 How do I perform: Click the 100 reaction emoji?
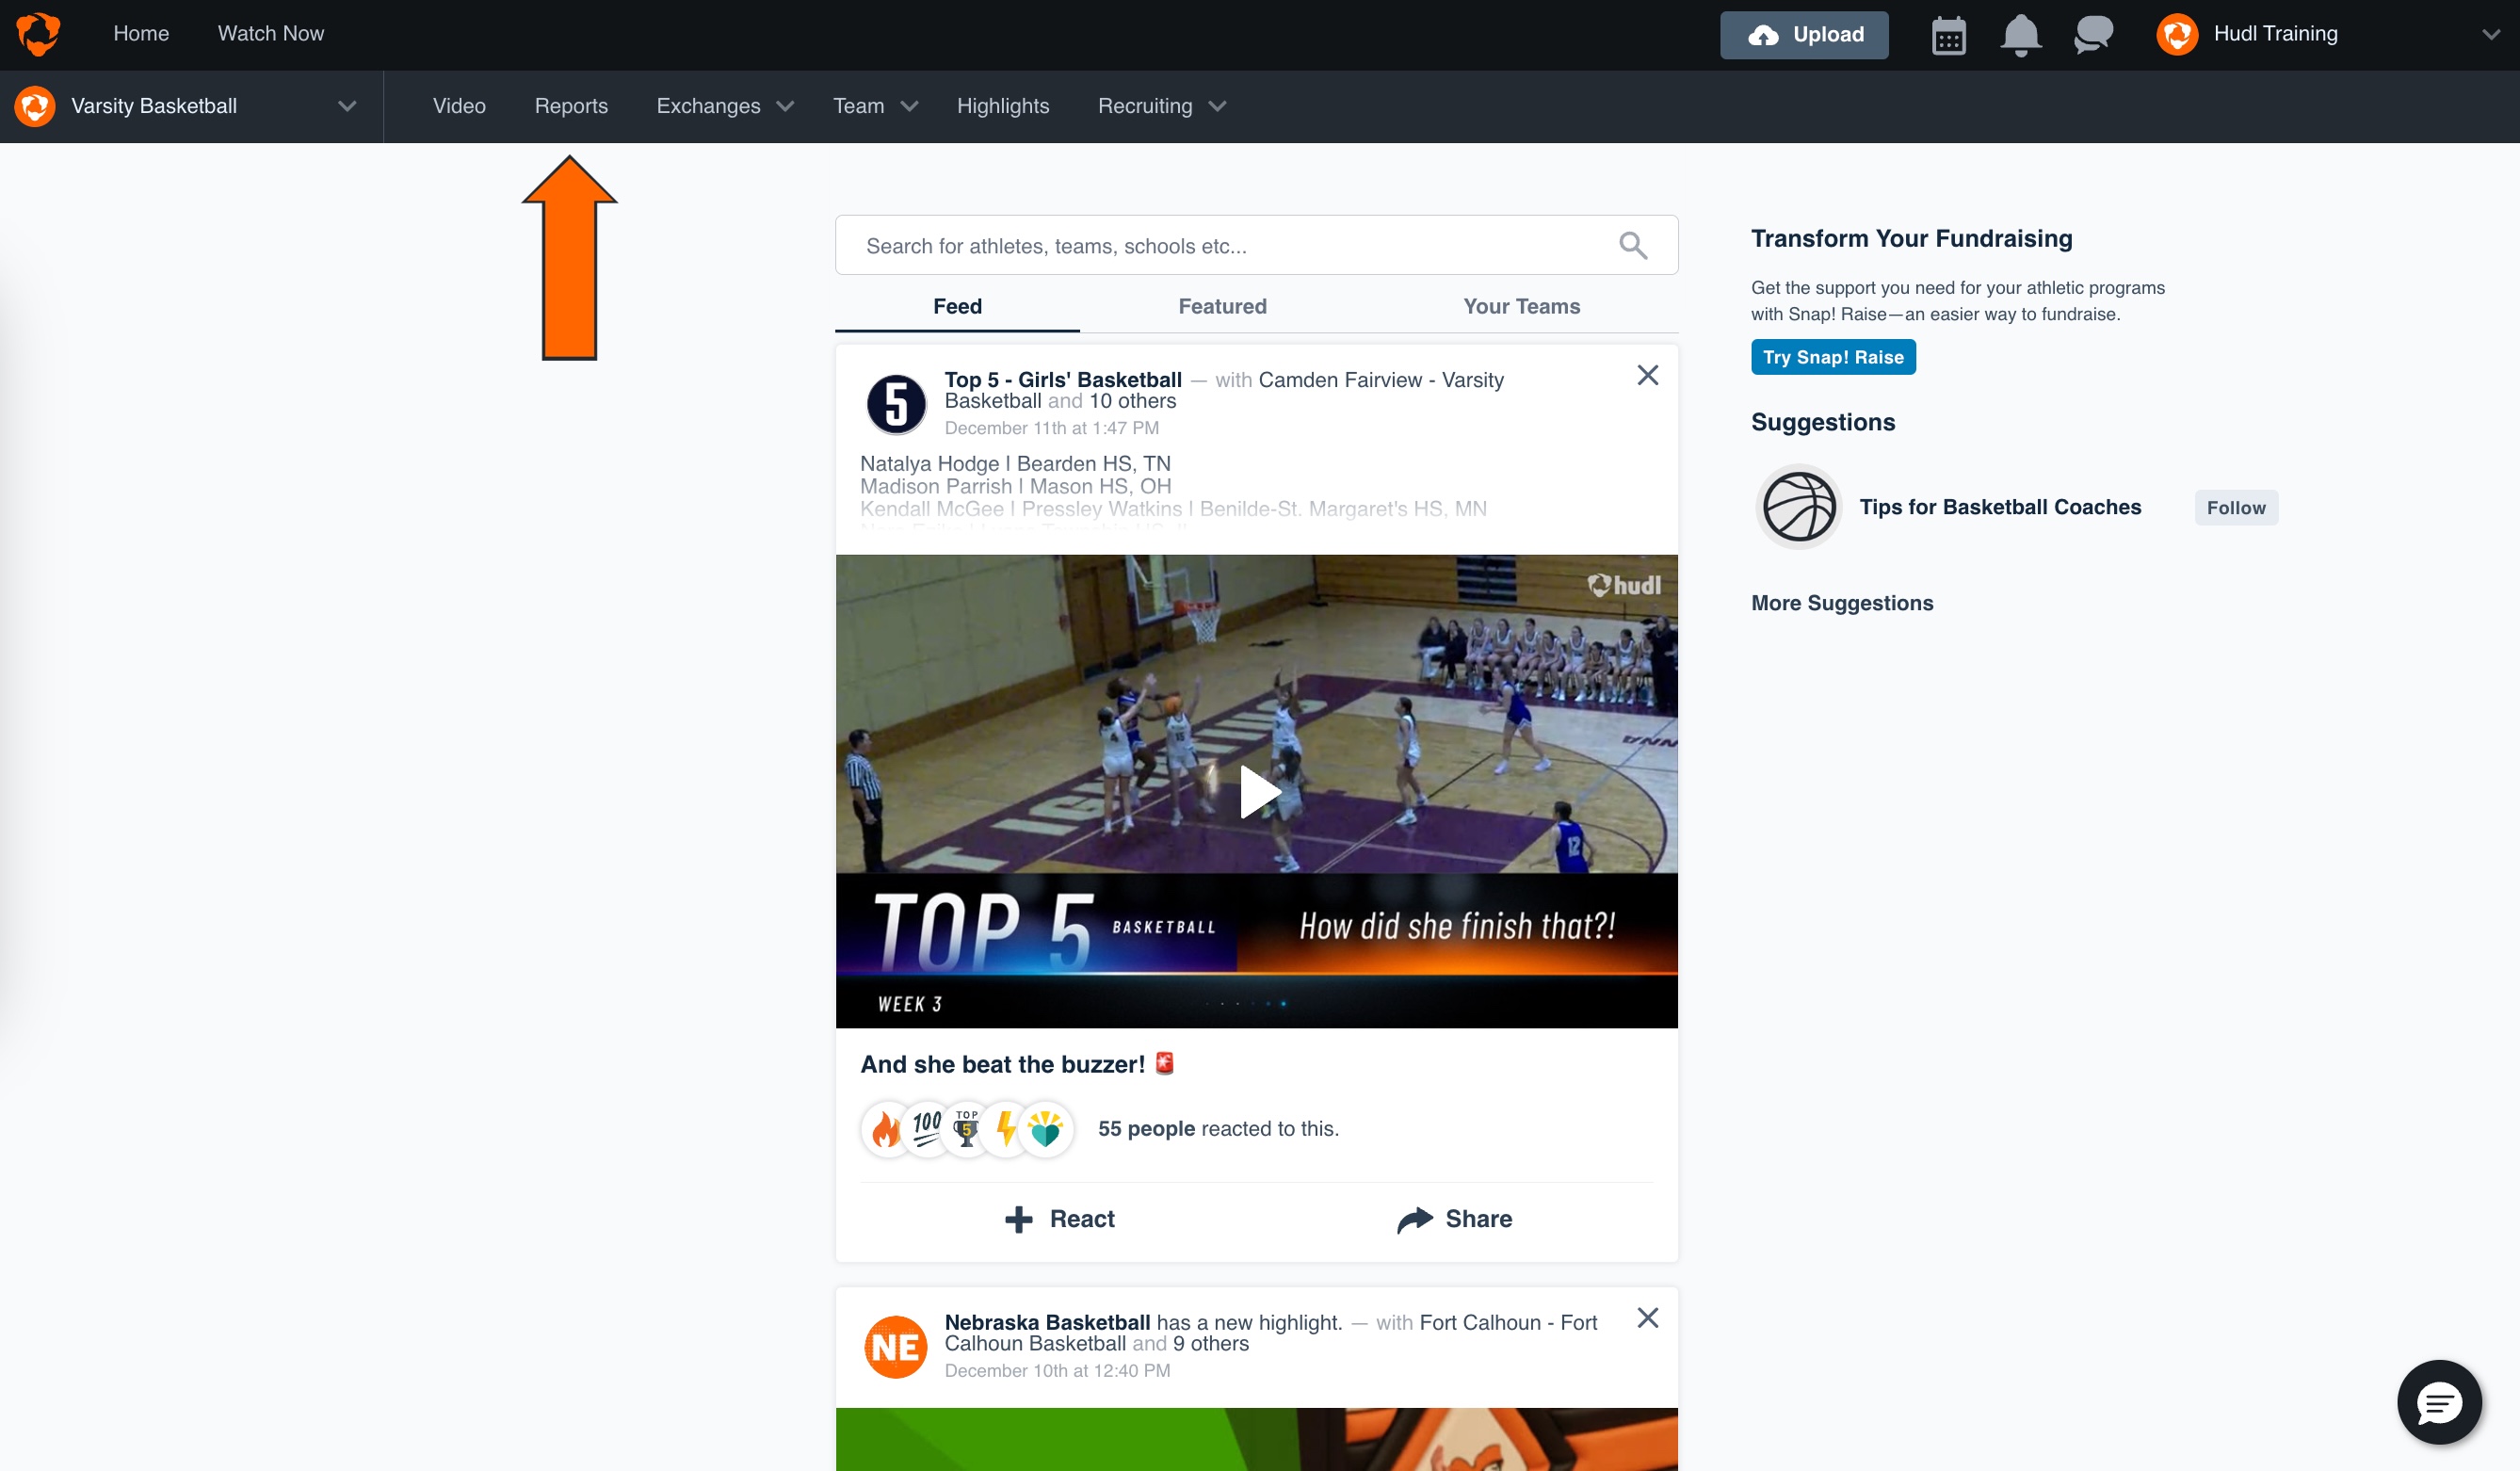927,1129
